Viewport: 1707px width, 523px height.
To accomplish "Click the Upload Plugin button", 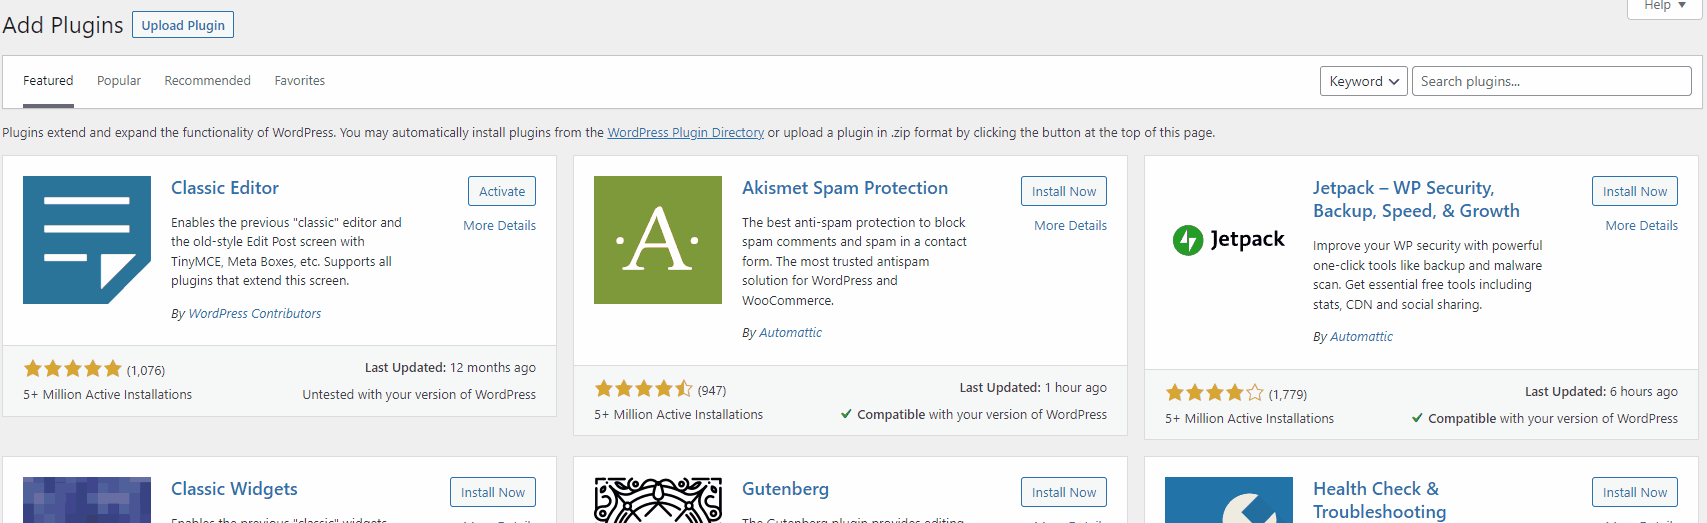I will tap(183, 25).
